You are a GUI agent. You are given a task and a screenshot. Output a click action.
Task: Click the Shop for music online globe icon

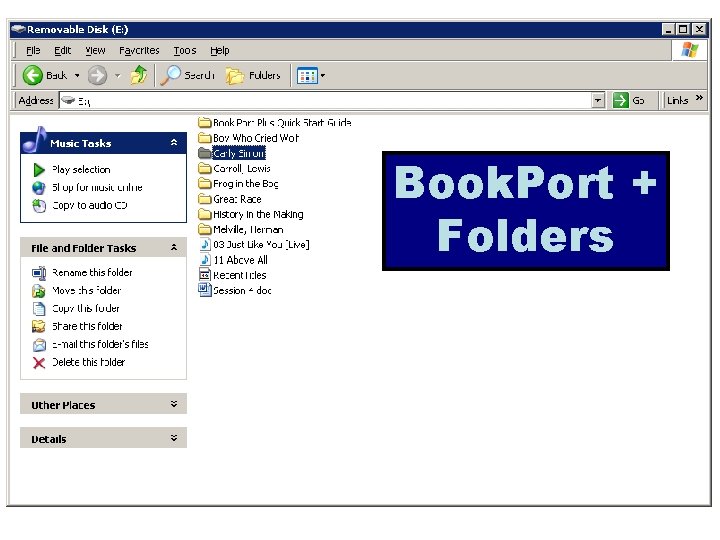coord(39,188)
